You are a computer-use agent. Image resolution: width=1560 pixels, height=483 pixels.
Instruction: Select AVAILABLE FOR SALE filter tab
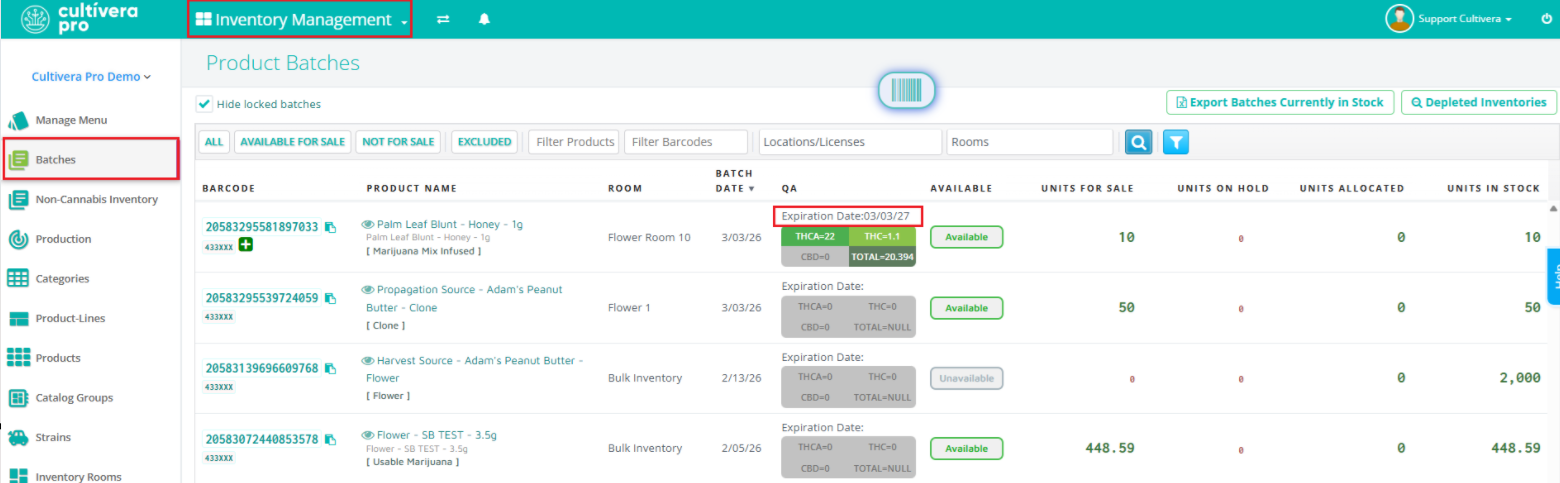pos(292,142)
